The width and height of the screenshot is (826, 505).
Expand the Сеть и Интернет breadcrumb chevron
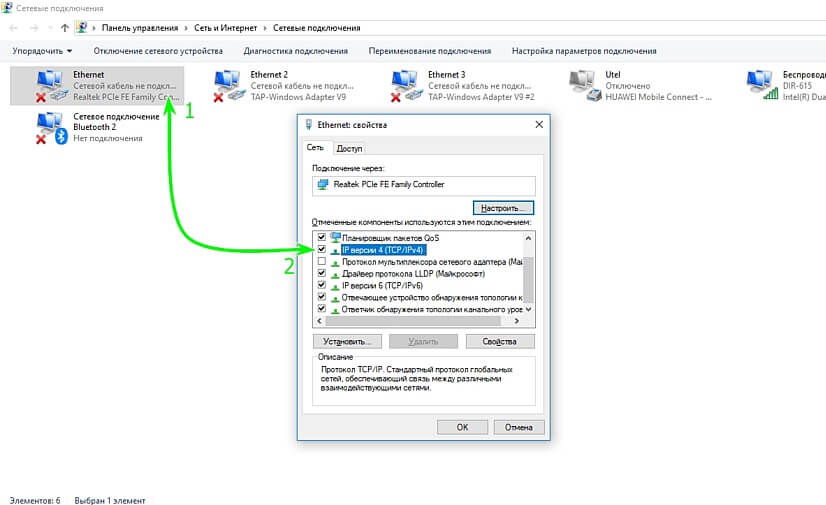pyautogui.click(x=264, y=28)
